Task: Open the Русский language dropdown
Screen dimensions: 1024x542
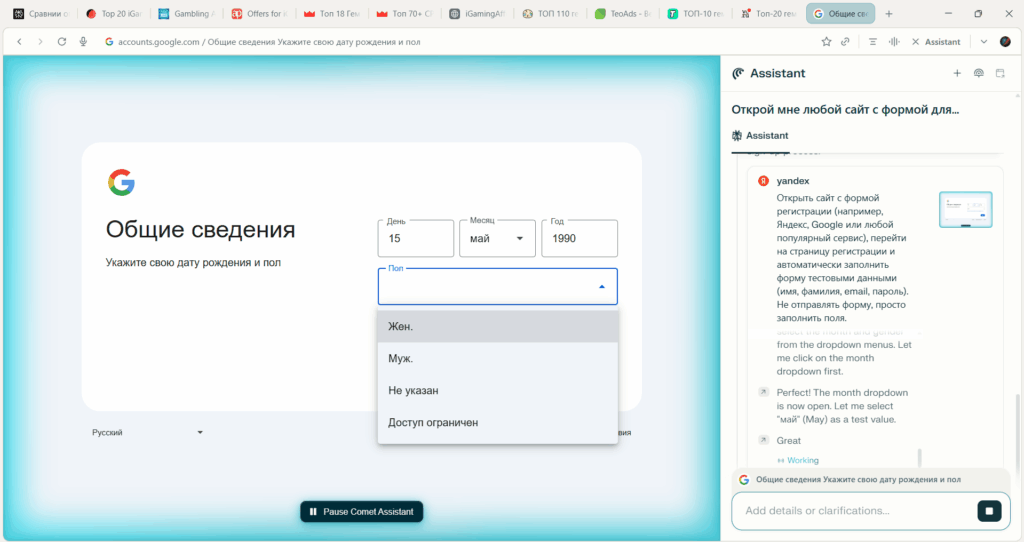Action: pos(147,432)
